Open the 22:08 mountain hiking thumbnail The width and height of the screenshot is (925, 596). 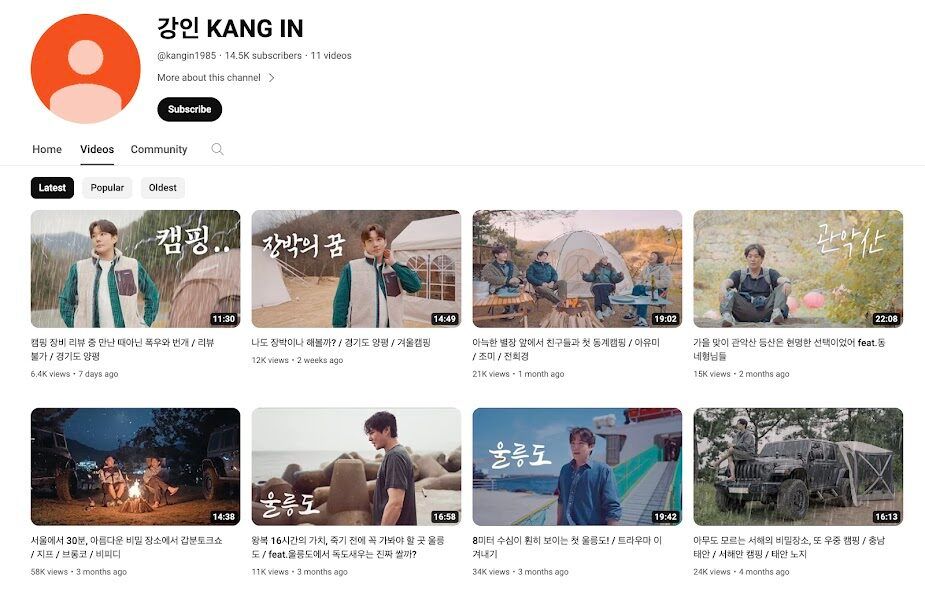(x=798, y=269)
